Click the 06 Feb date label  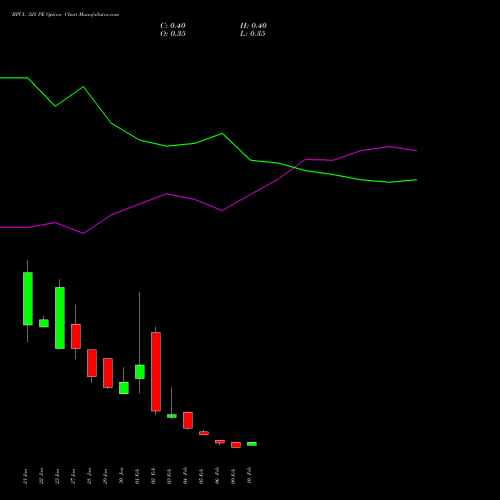click(218, 476)
